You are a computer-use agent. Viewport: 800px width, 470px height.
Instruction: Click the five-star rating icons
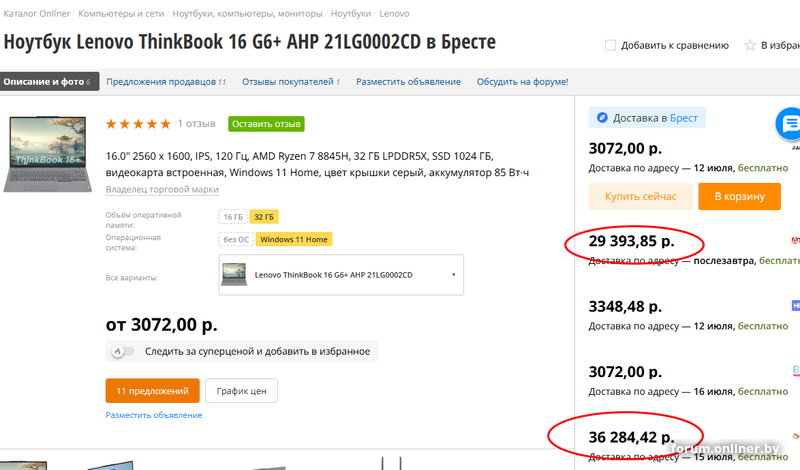click(x=138, y=124)
